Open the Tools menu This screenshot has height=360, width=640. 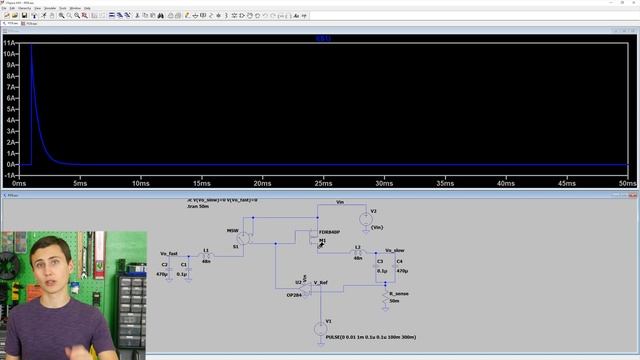[x=63, y=8]
